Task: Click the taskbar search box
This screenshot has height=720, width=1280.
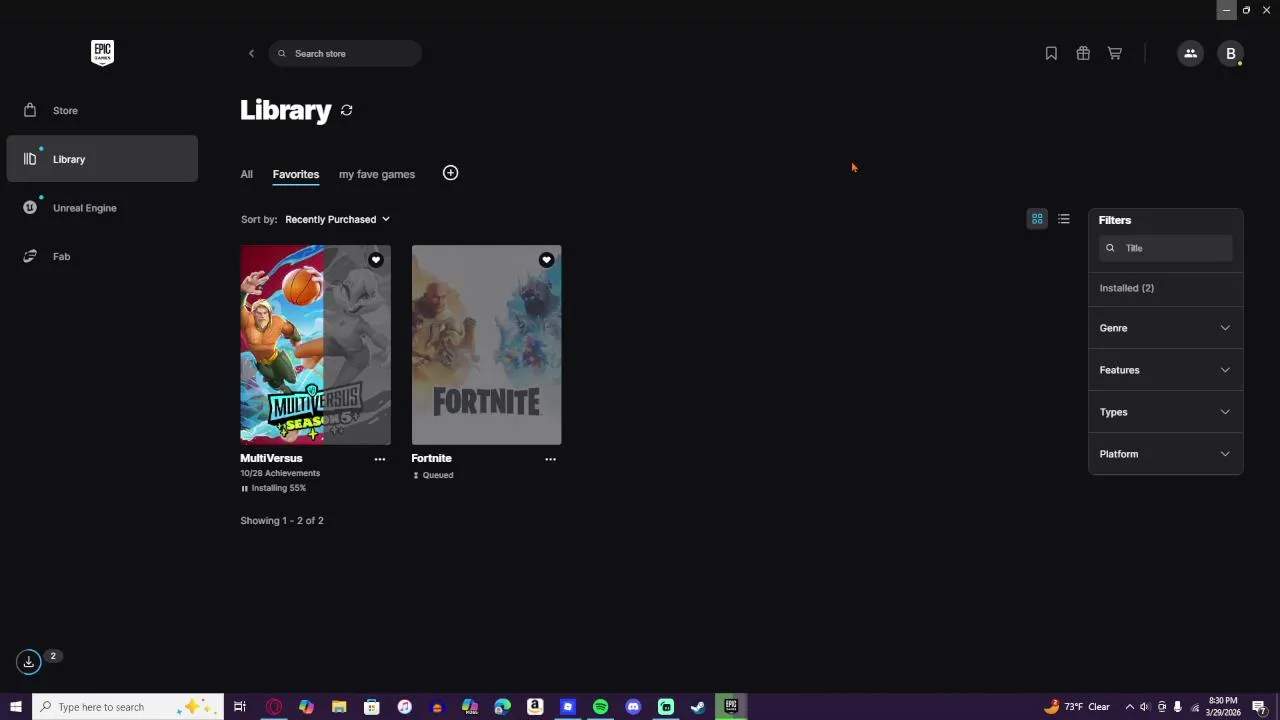Action: (128, 707)
